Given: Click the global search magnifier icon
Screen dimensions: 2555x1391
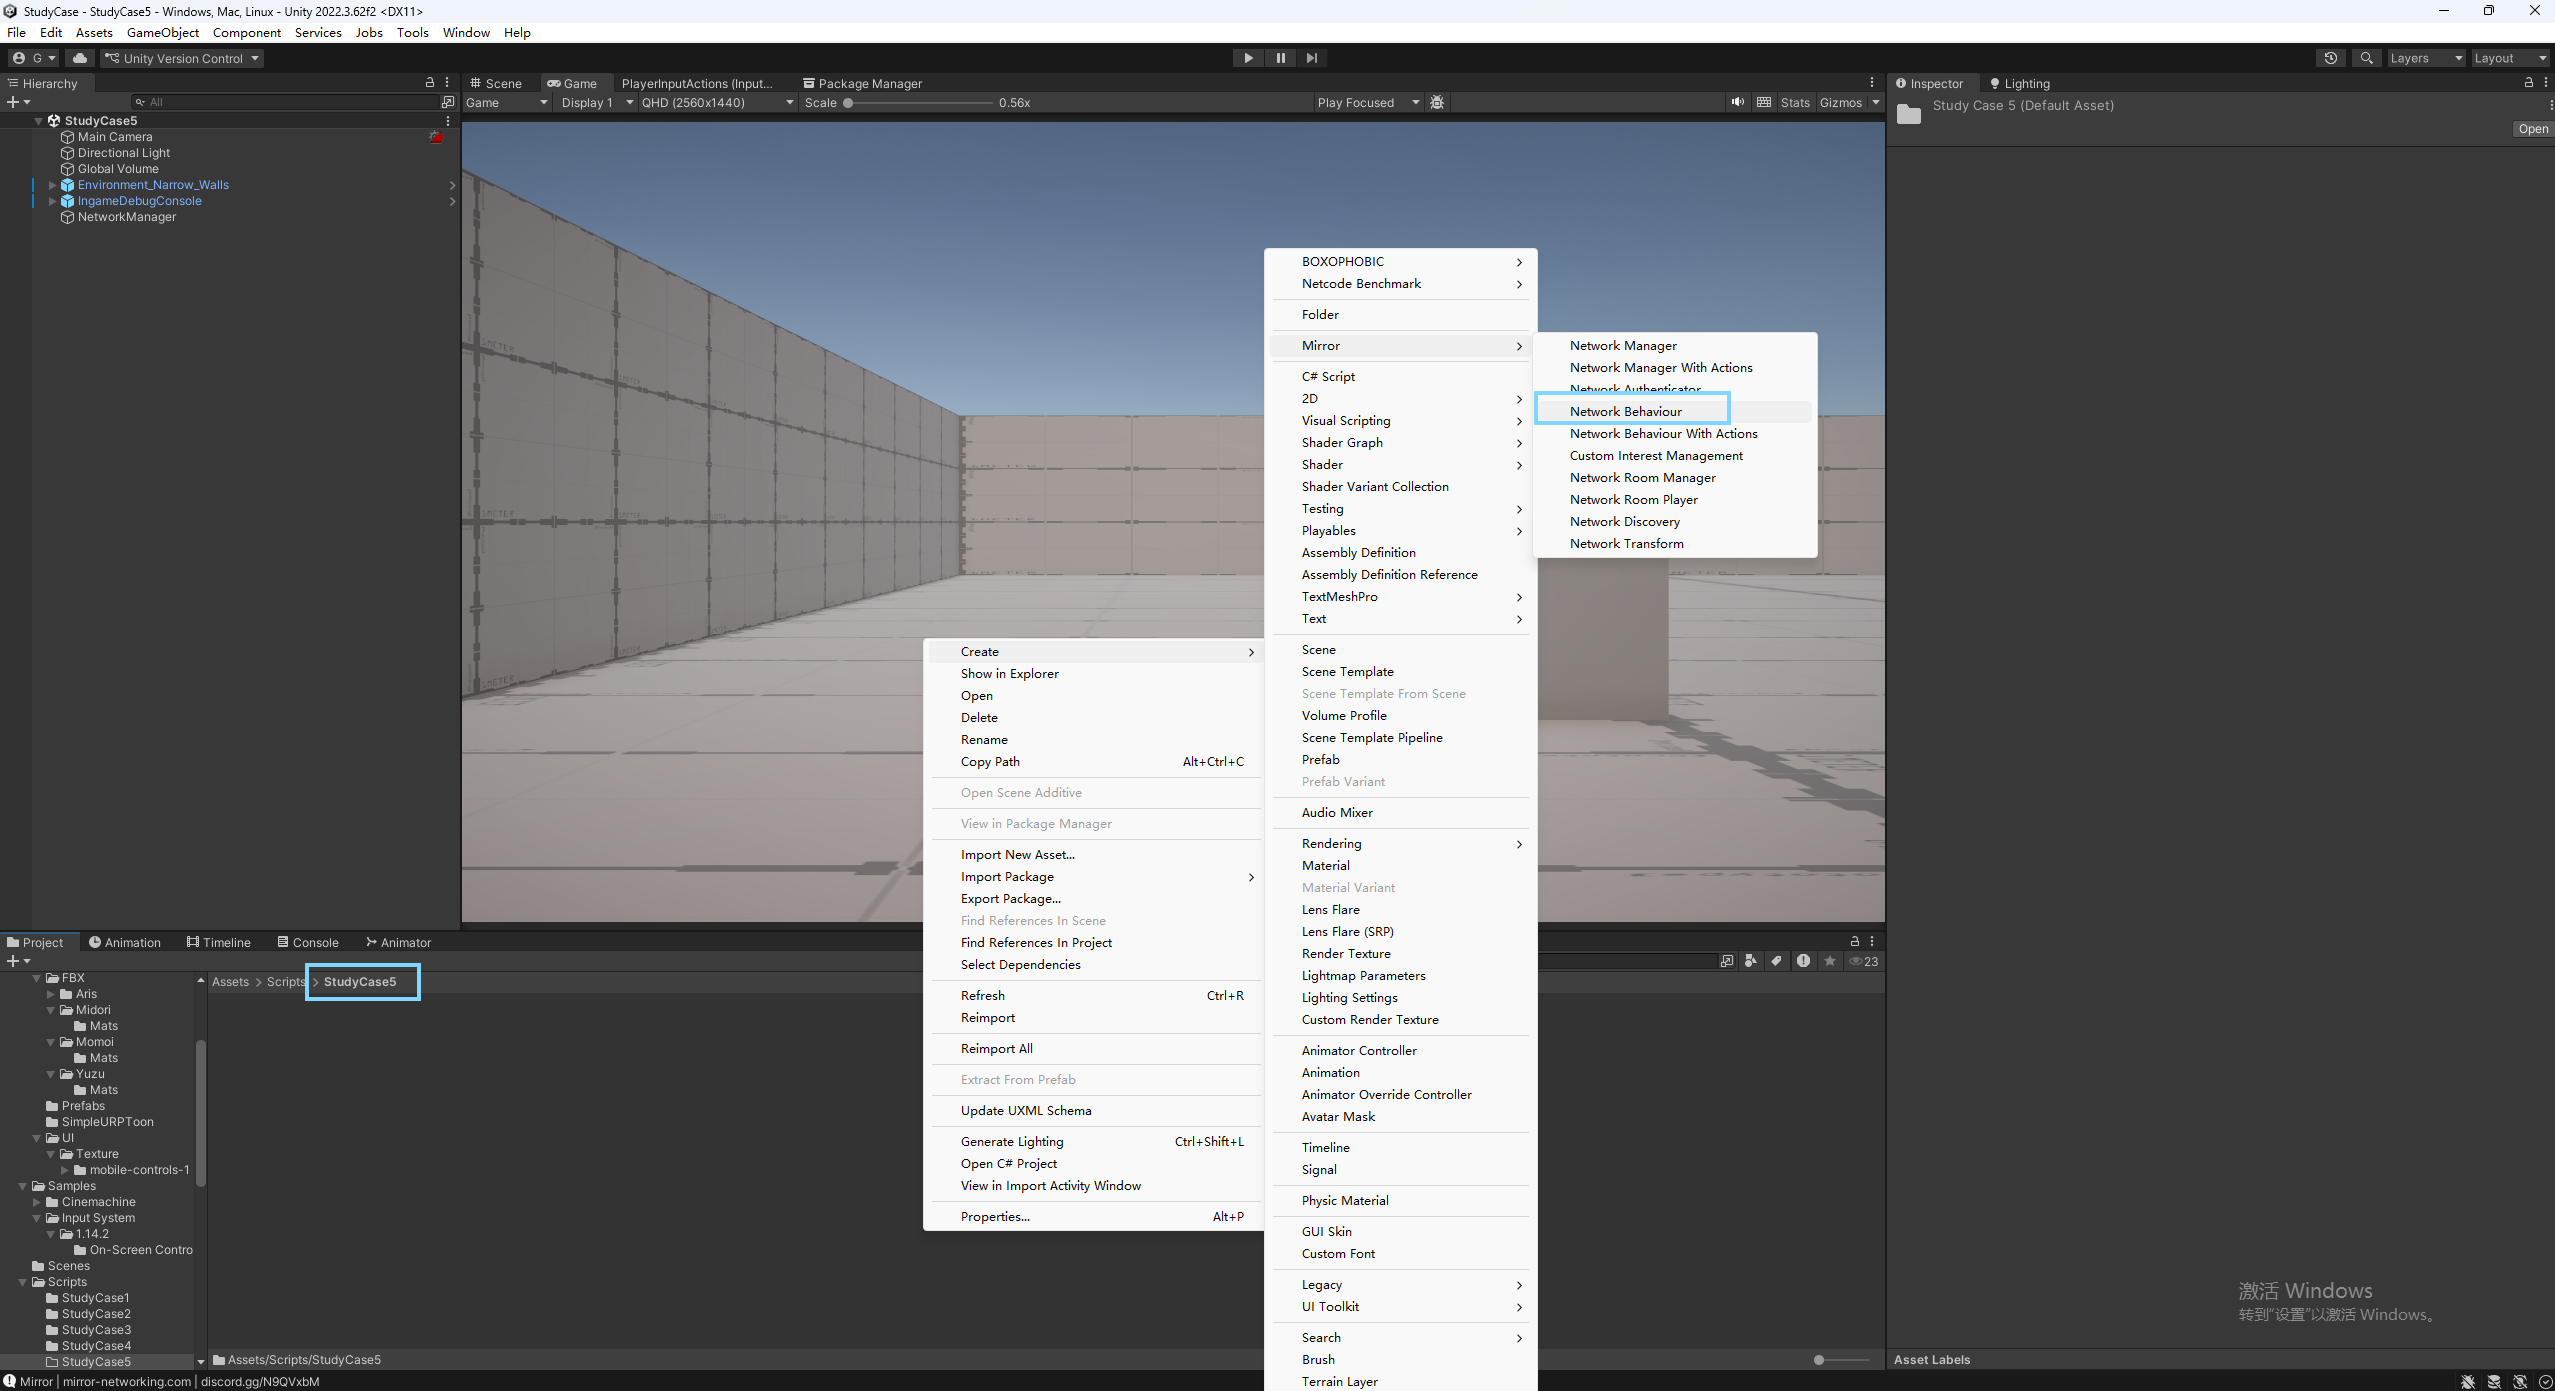Looking at the screenshot, I should point(2366,58).
